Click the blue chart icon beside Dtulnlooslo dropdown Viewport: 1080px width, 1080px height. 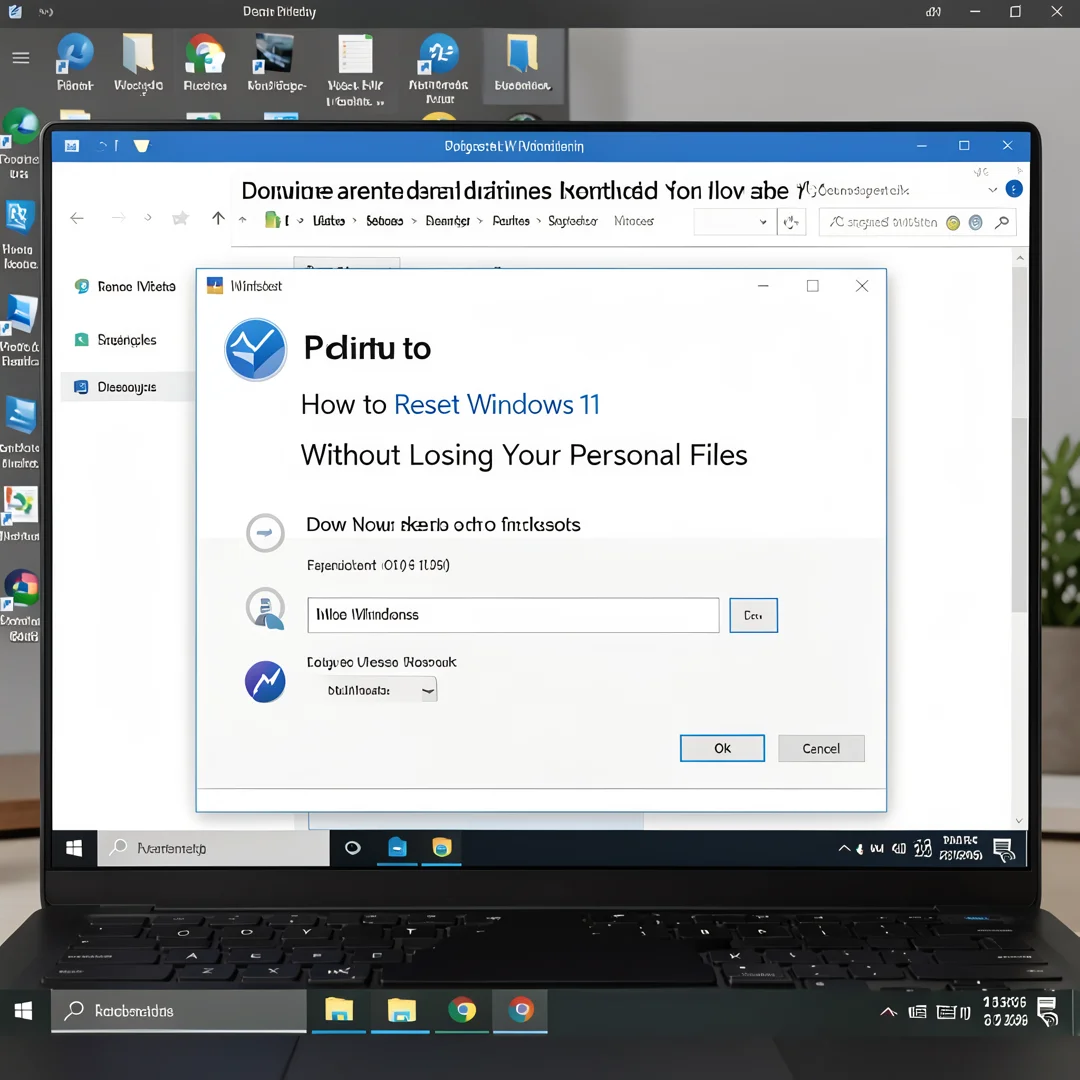click(265, 681)
